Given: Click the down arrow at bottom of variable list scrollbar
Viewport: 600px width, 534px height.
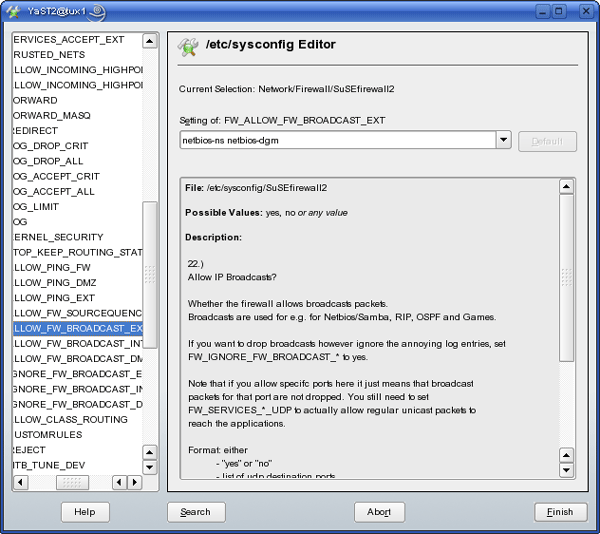Looking at the screenshot, I should [150, 467].
